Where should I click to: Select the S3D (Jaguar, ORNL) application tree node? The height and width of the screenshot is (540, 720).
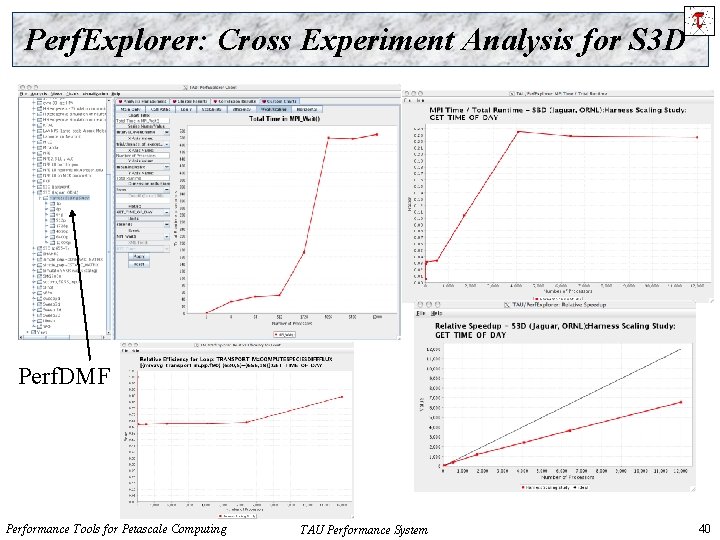pyautogui.click(x=60, y=192)
